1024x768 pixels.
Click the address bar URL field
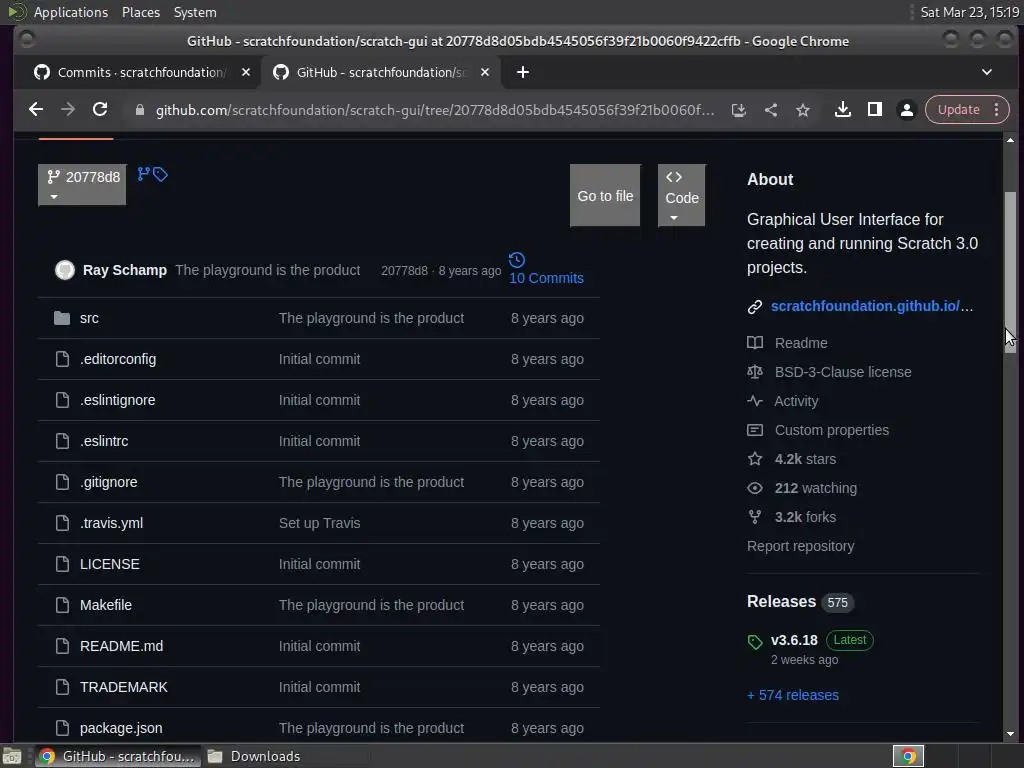(x=434, y=110)
